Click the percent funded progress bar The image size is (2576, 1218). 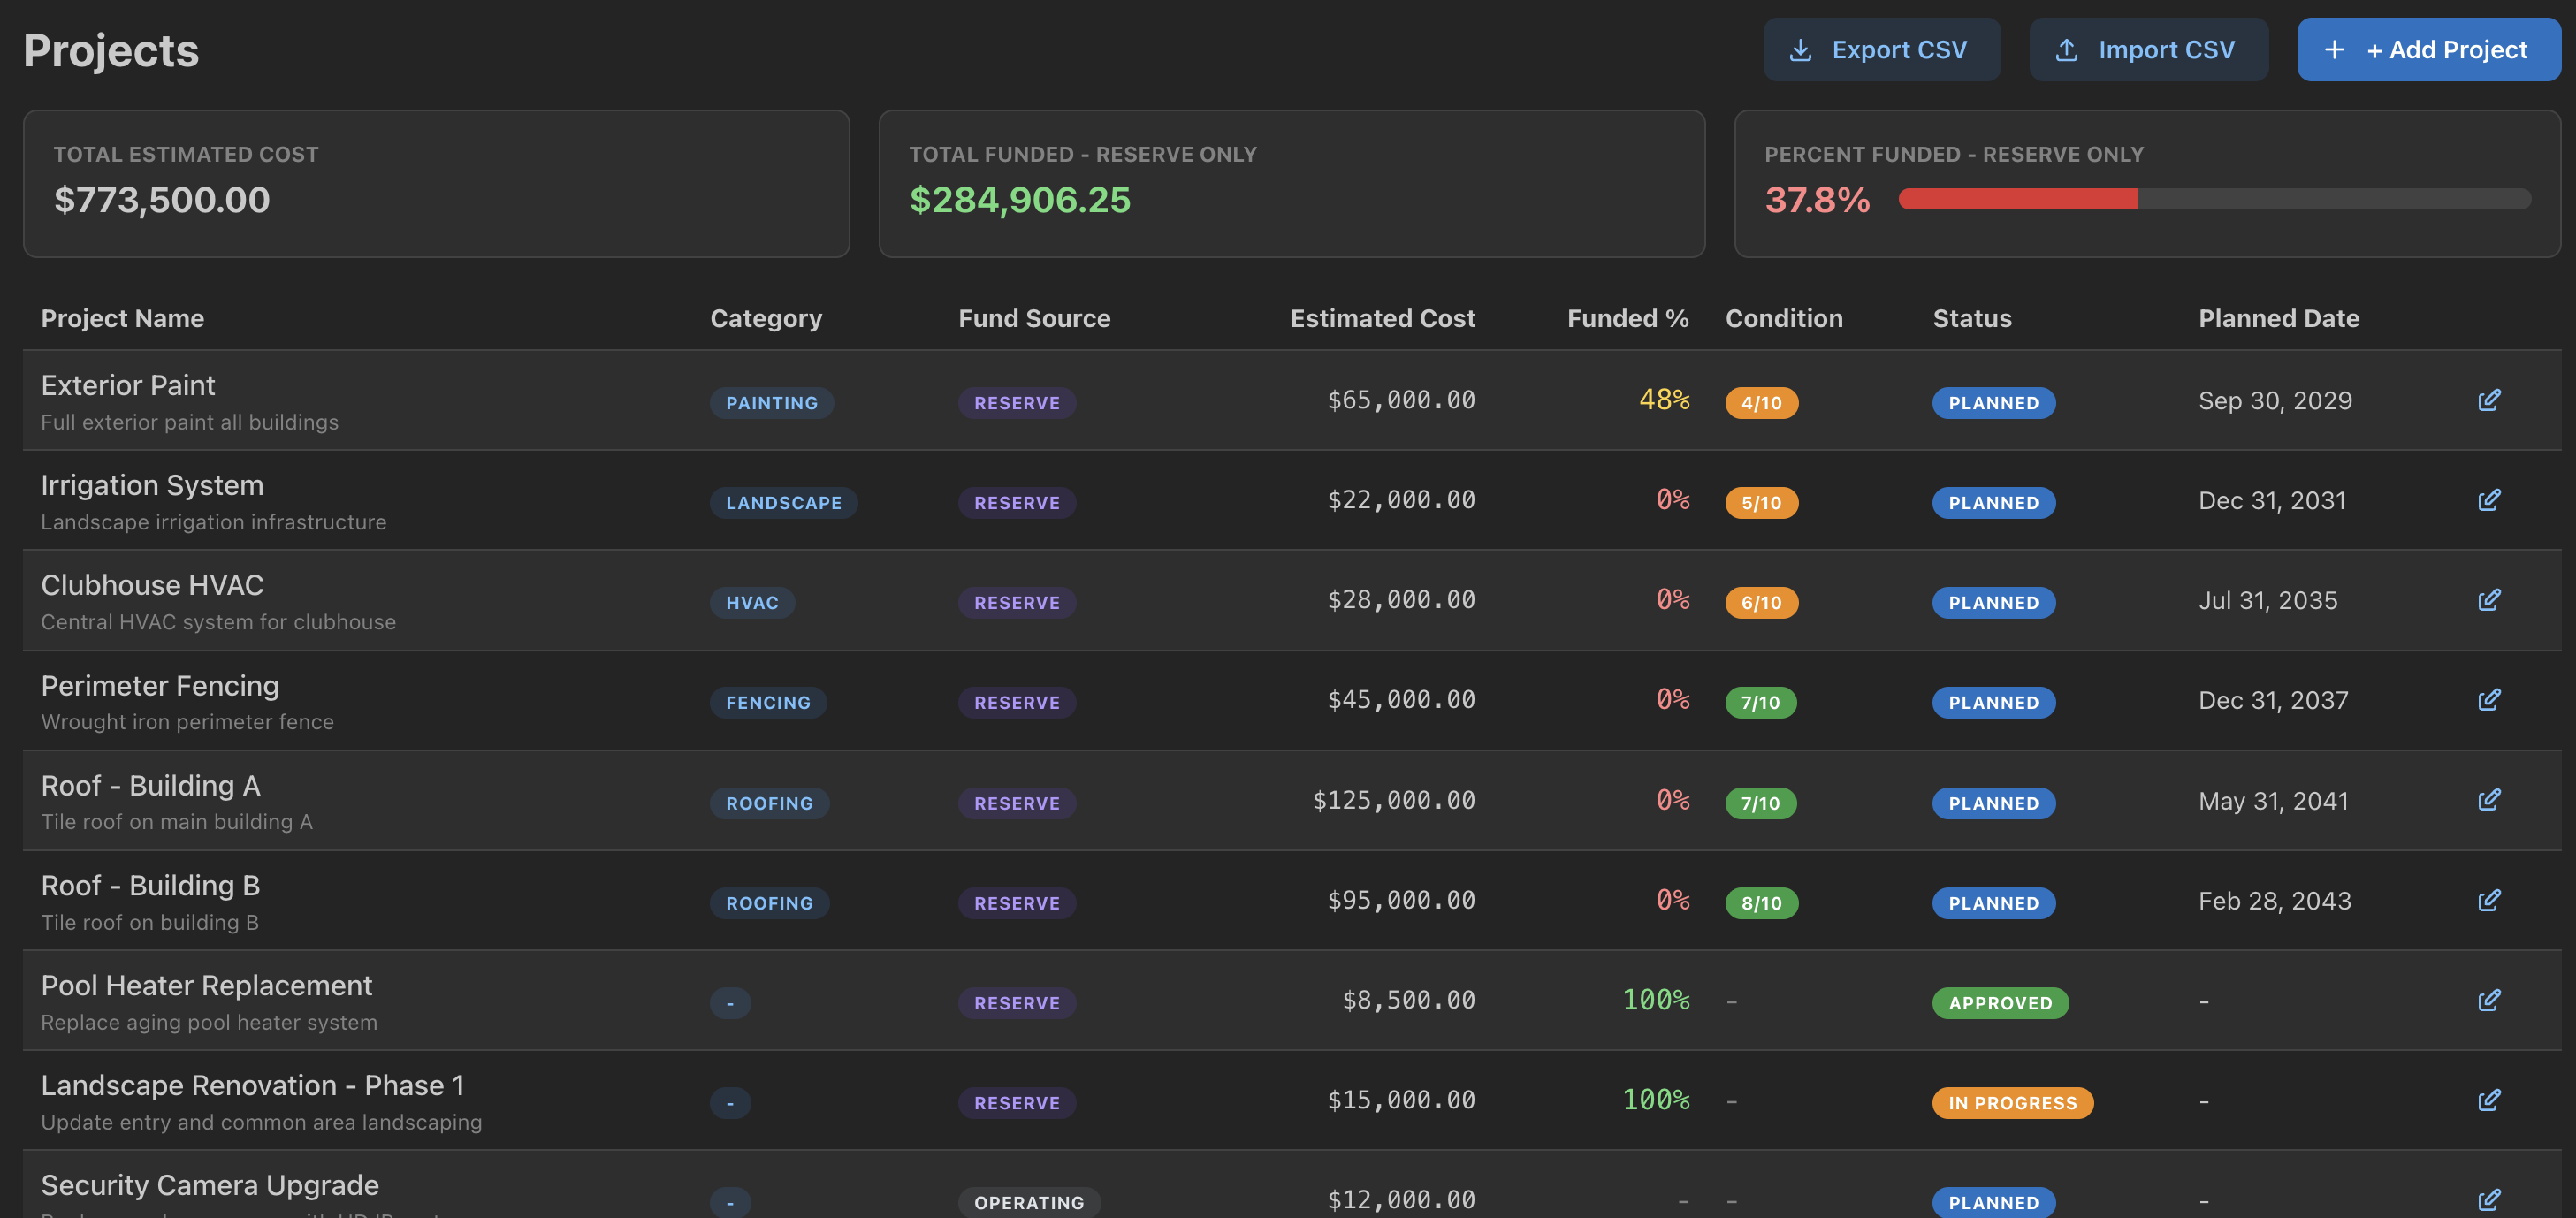[x=2215, y=200]
